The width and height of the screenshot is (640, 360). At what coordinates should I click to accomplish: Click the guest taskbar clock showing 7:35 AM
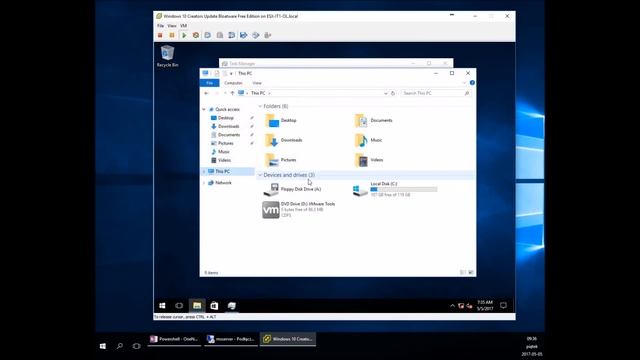tap(485, 306)
